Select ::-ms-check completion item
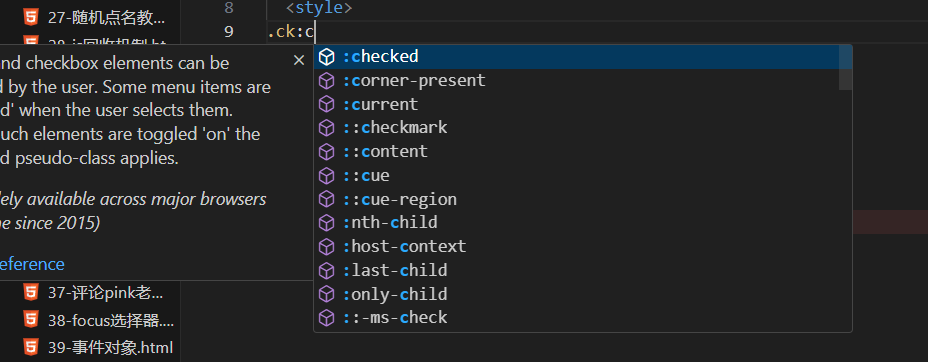 pyautogui.click(x=582, y=318)
